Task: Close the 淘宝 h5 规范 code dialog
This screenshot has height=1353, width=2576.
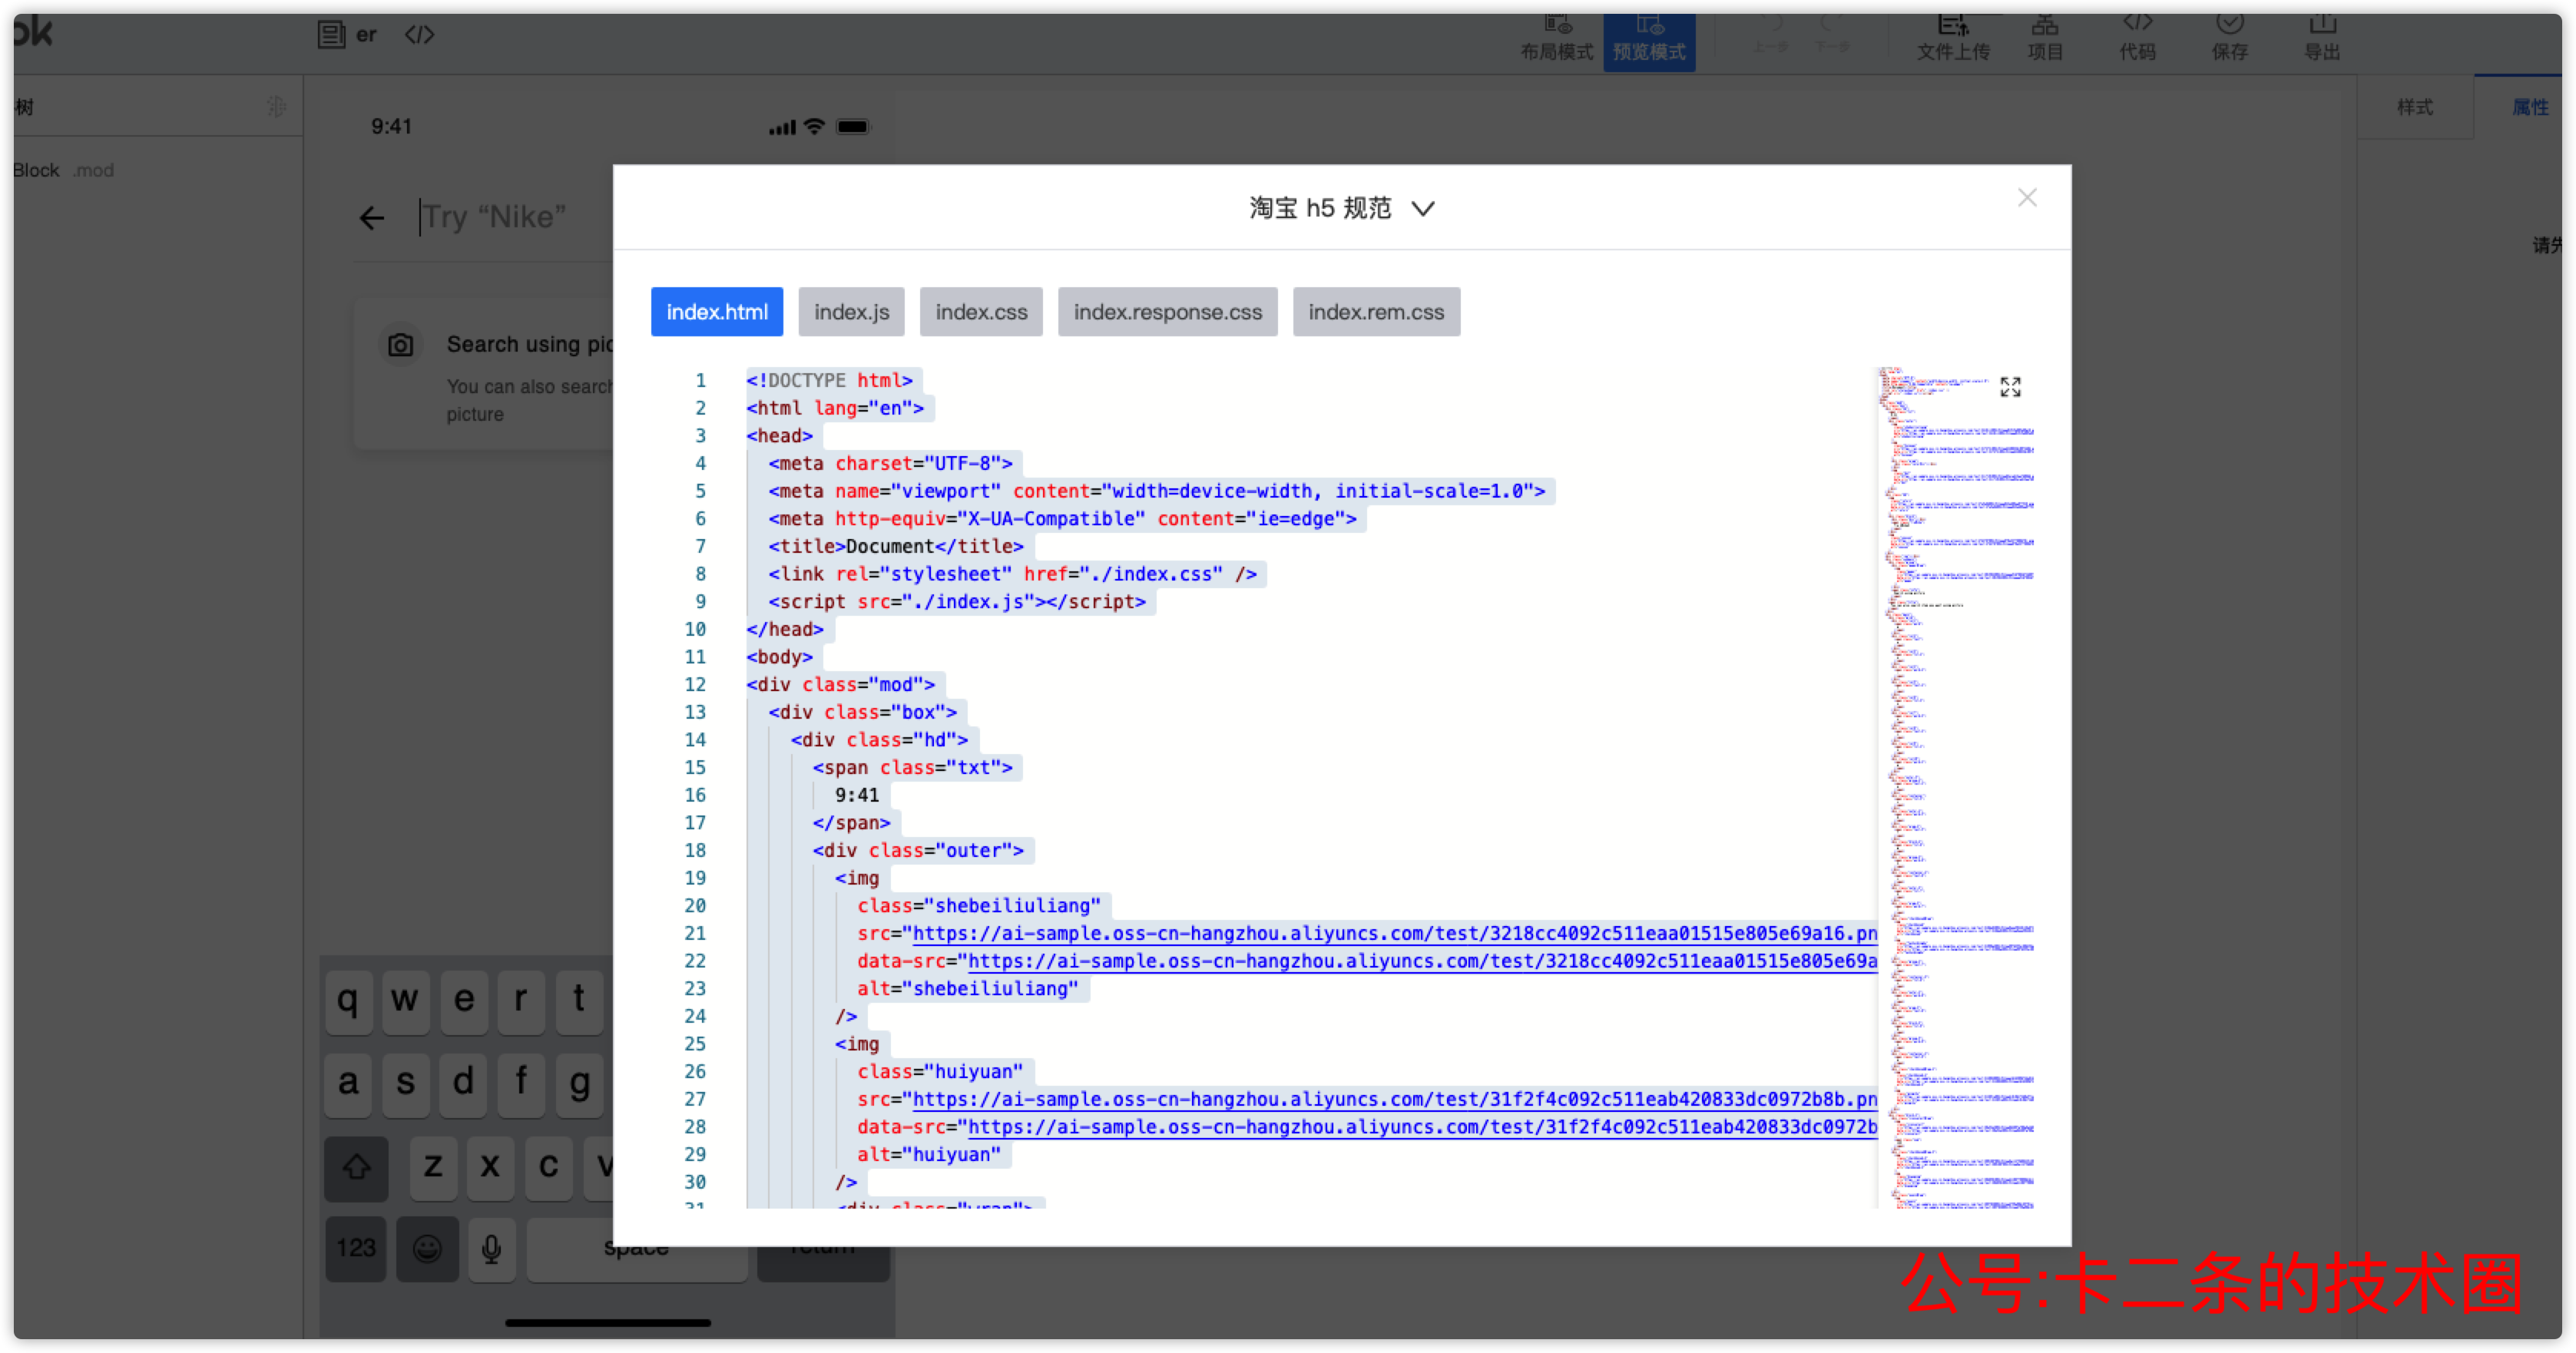Action: [2026, 198]
